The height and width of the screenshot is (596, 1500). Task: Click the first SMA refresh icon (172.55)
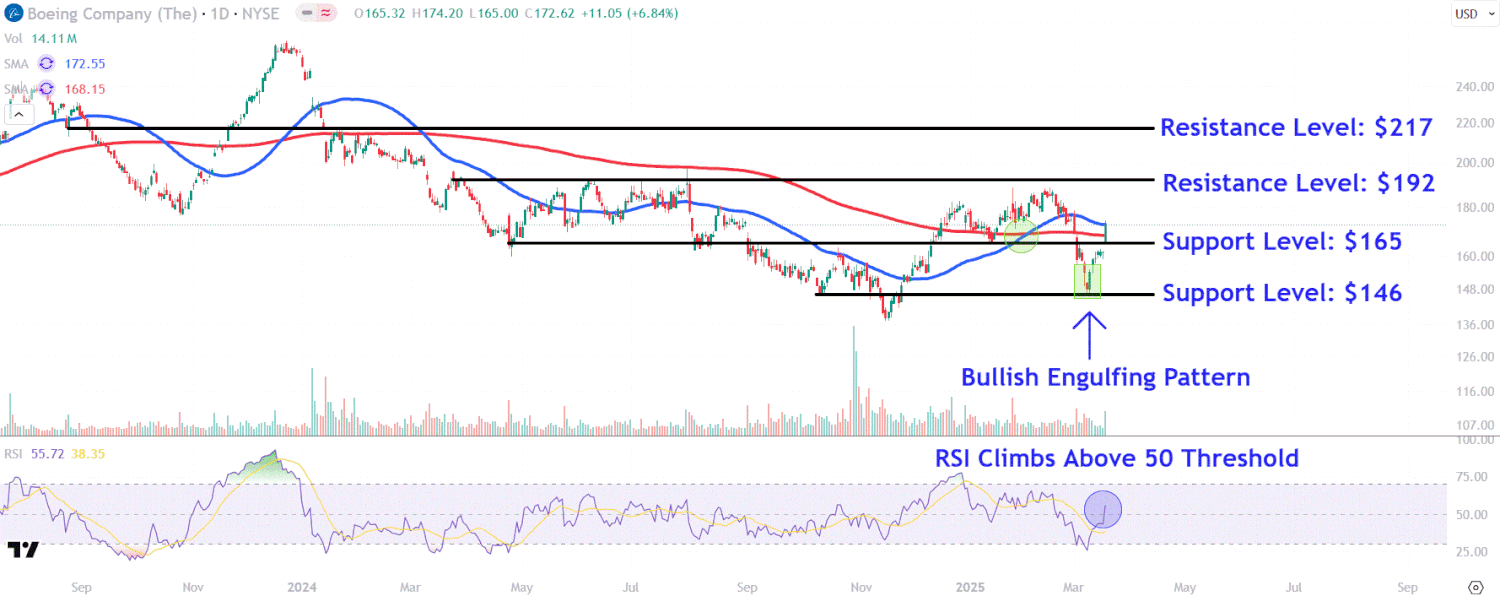46,63
